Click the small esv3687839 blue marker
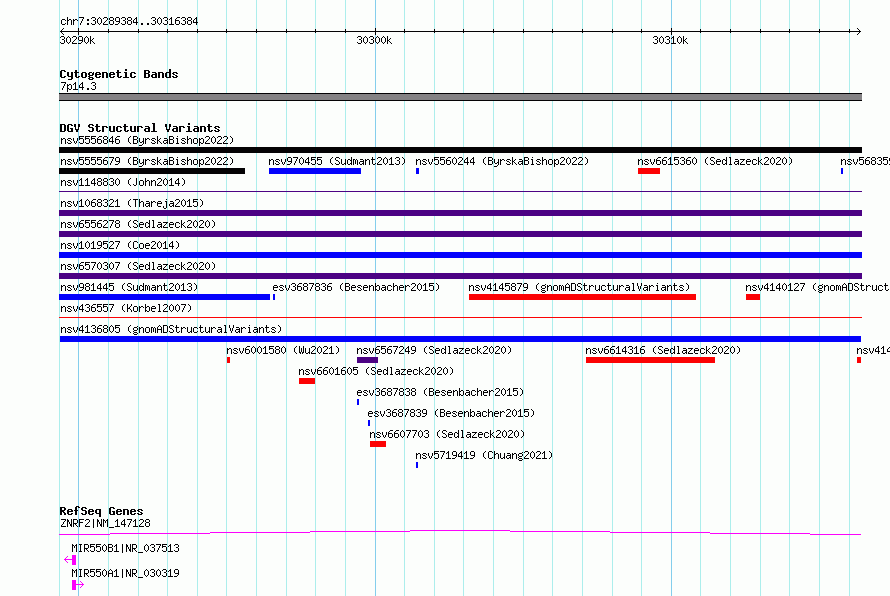The image size is (890, 596). pos(369,423)
